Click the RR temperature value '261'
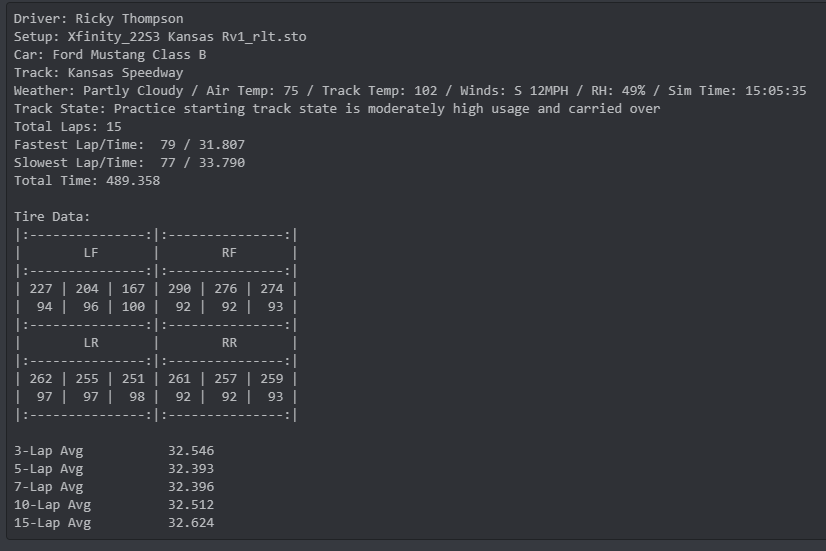Image resolution: width=826 pixels, height=551 pixels. pyautogui.click(x=179, y=379)
